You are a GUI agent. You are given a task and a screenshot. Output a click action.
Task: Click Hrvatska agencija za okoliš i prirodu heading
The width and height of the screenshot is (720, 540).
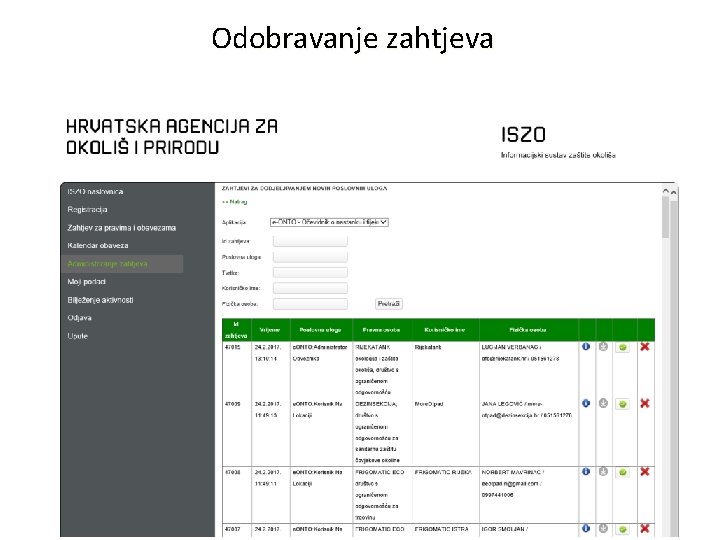click(172, 136)
